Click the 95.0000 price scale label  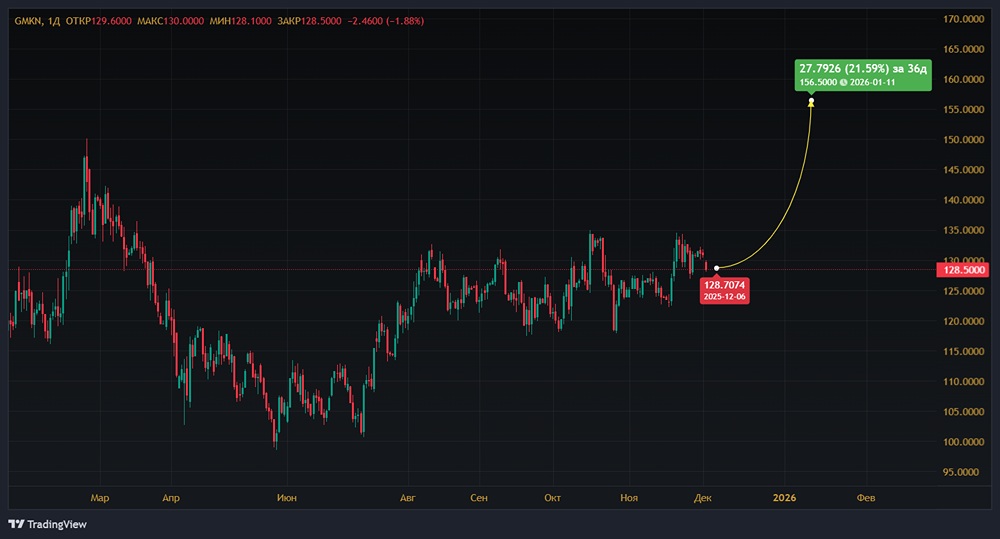[x=964, y=472]
